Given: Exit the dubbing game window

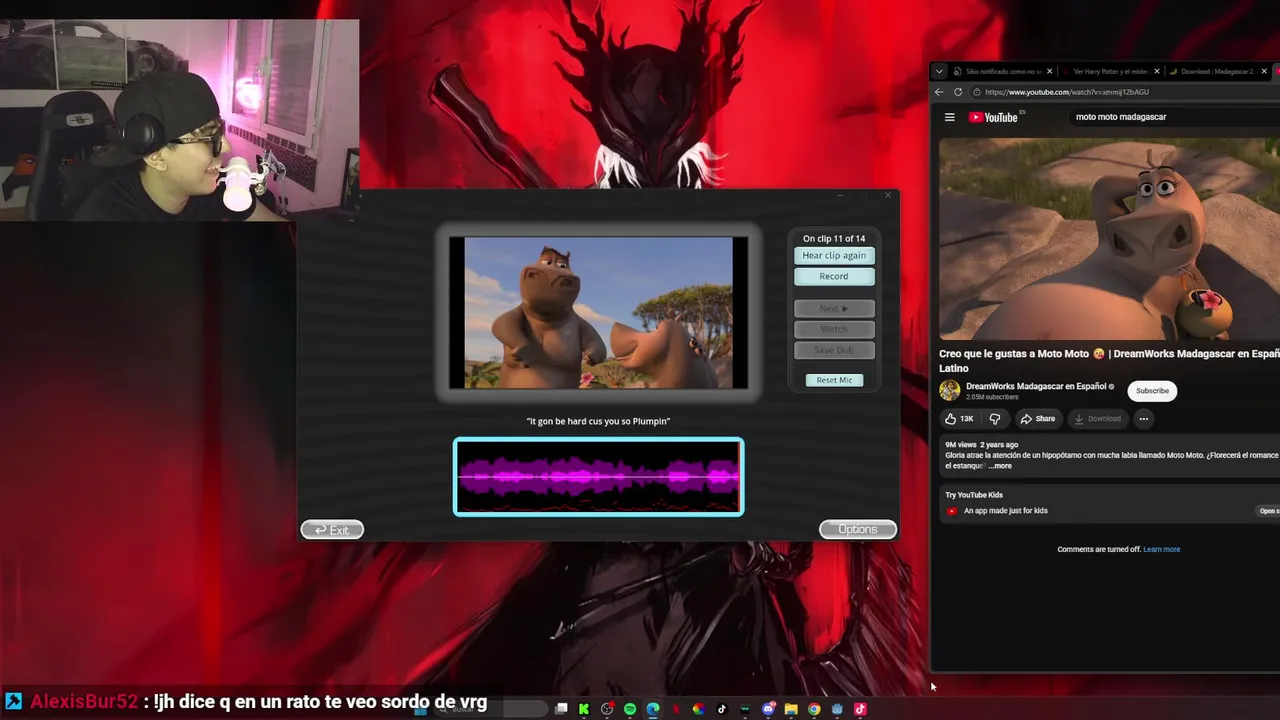Looking at the screenshot, I should point(332,530).
